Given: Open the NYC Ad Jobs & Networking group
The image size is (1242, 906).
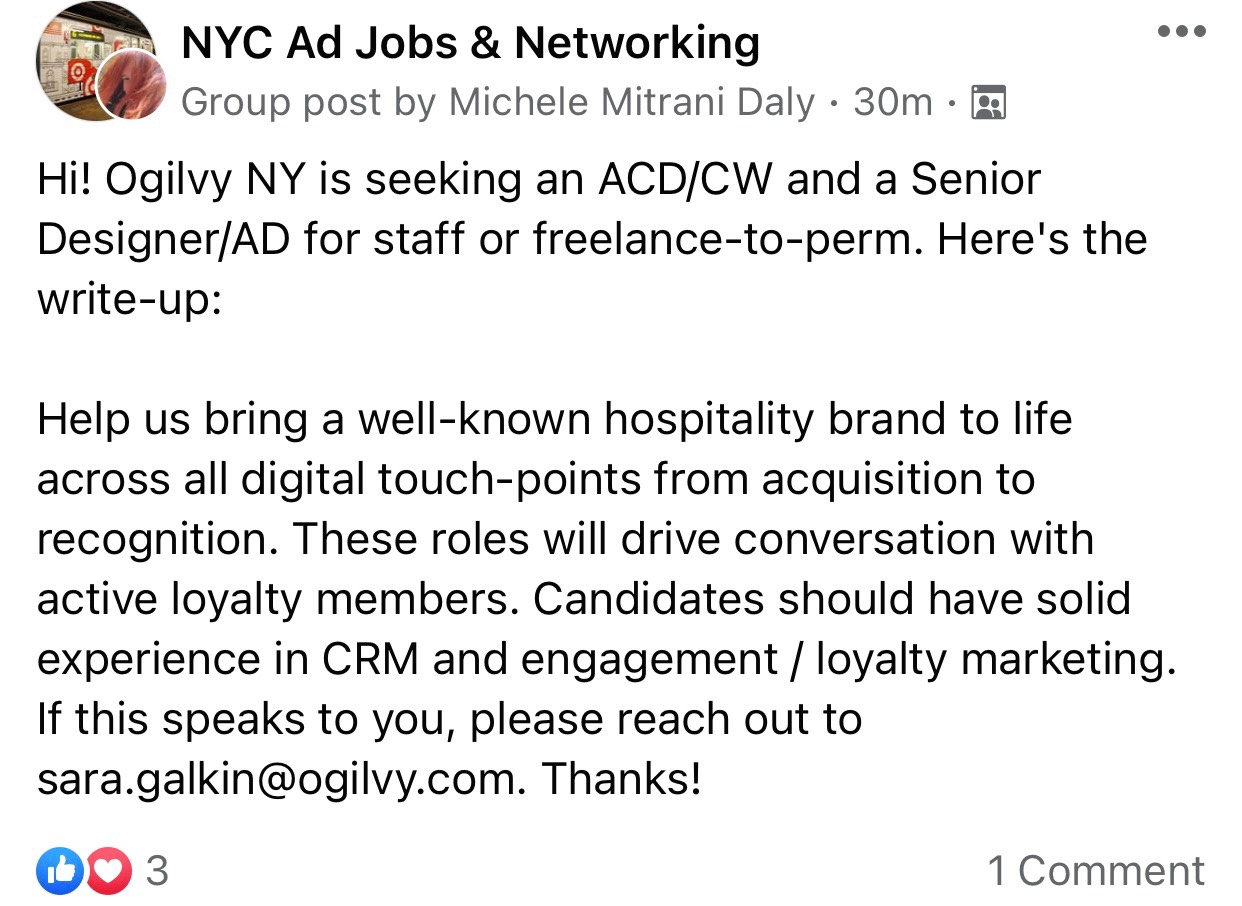Looking at the screenshot, I should tap(470, 43).
